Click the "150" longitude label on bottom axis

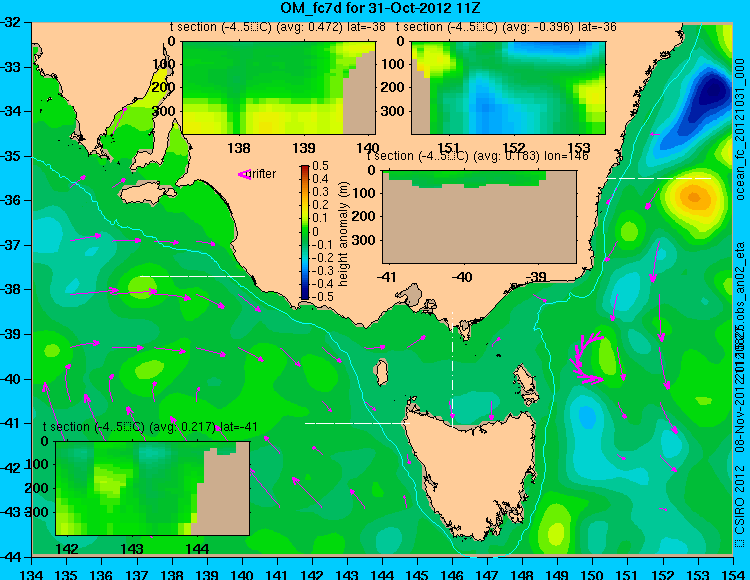pyautogui.click(x=592, y=574)
